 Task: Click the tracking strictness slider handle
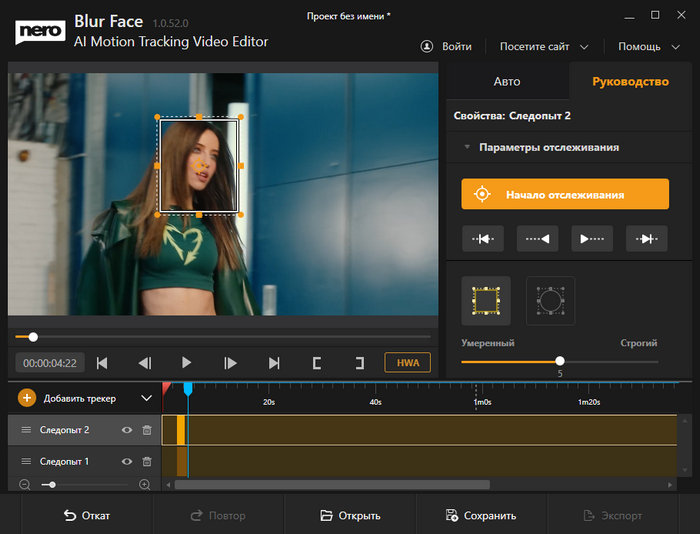pos(559,361)
